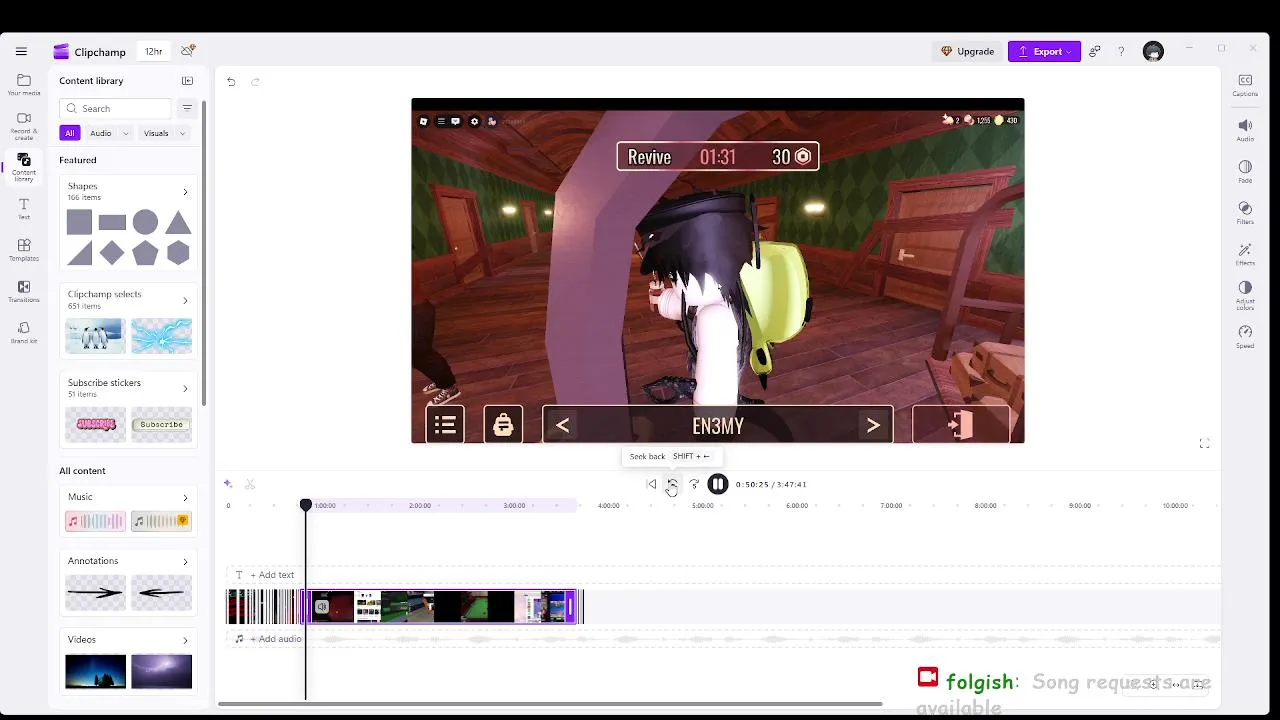
Task: Click the Upgrade button
Action: pos(967,51)
